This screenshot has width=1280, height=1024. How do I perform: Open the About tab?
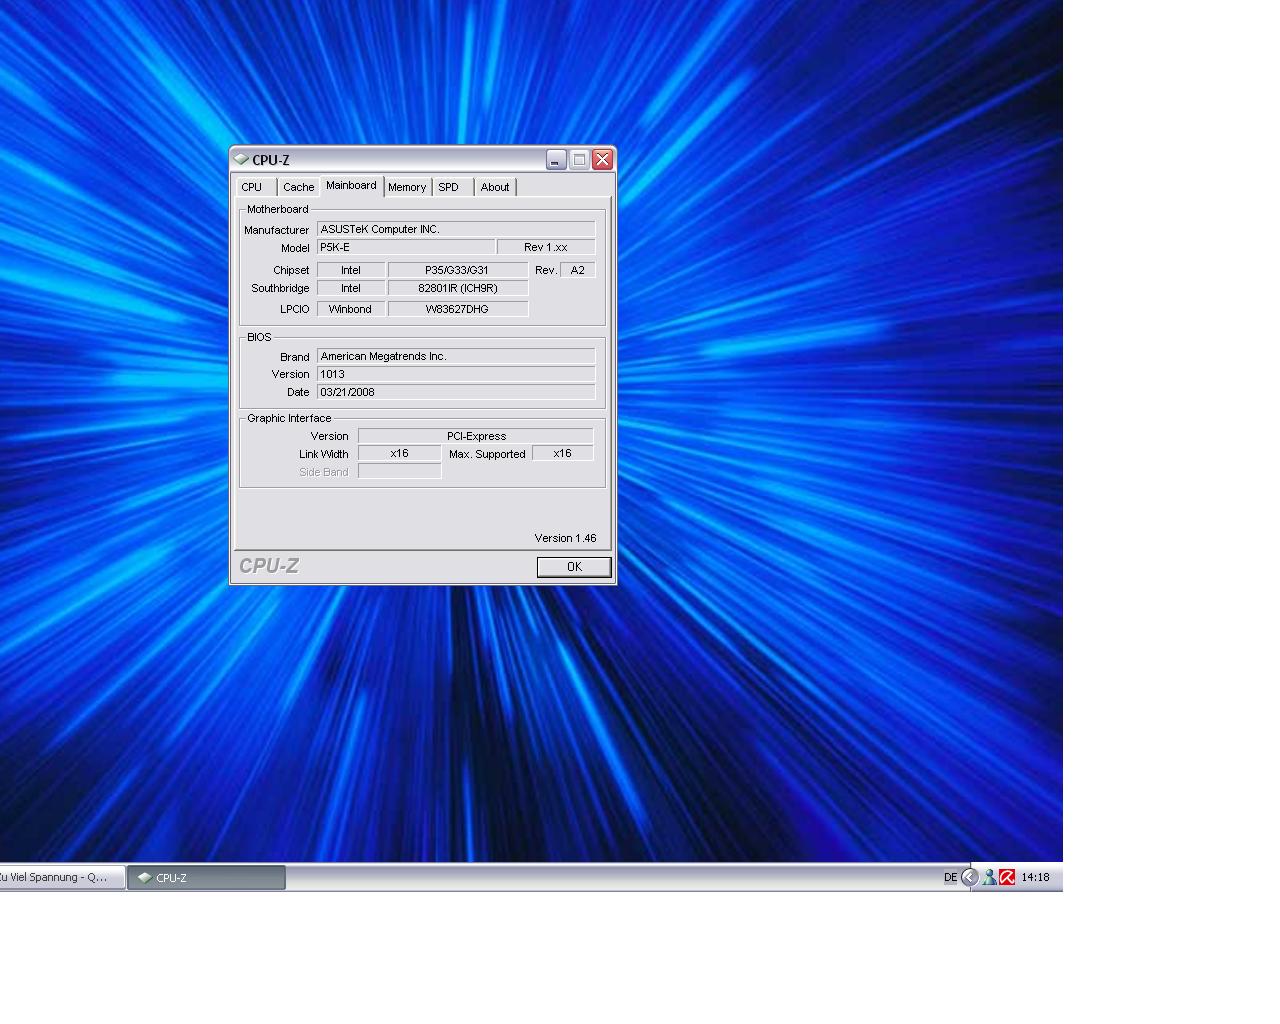coord(495,187)
